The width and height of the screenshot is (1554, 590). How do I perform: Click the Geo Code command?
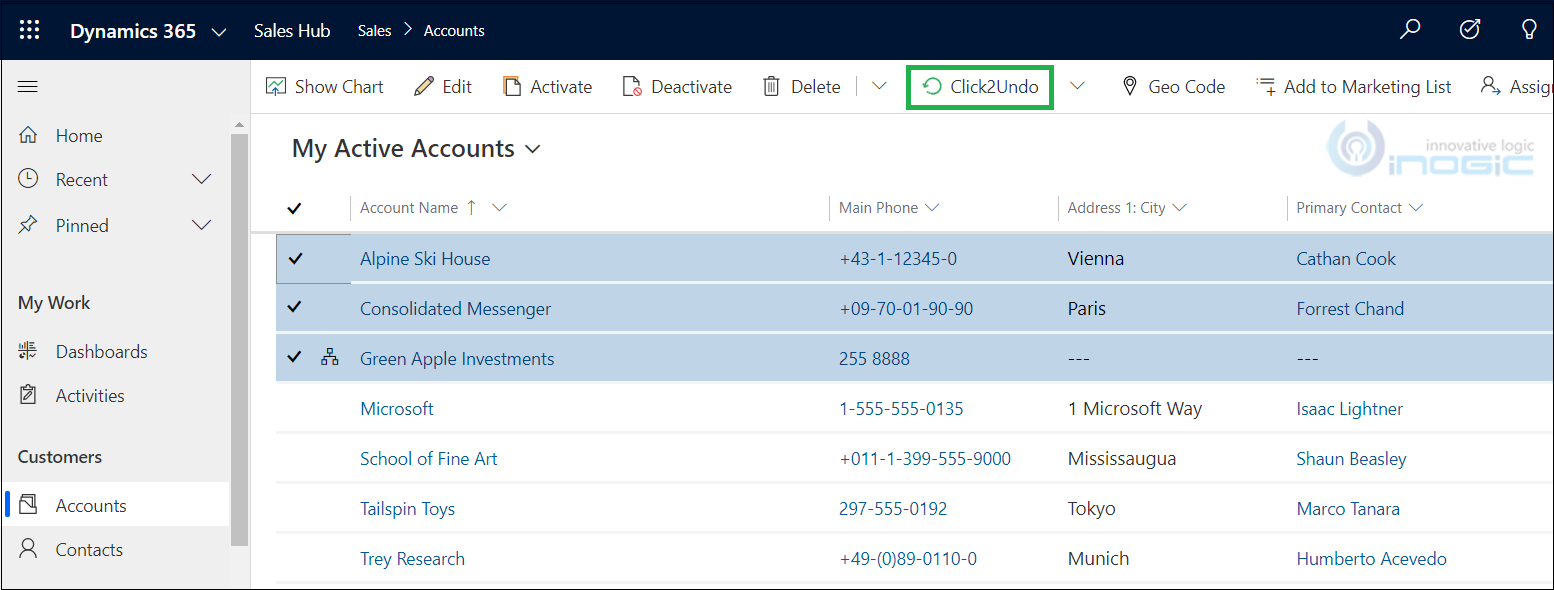(1173, 87)
